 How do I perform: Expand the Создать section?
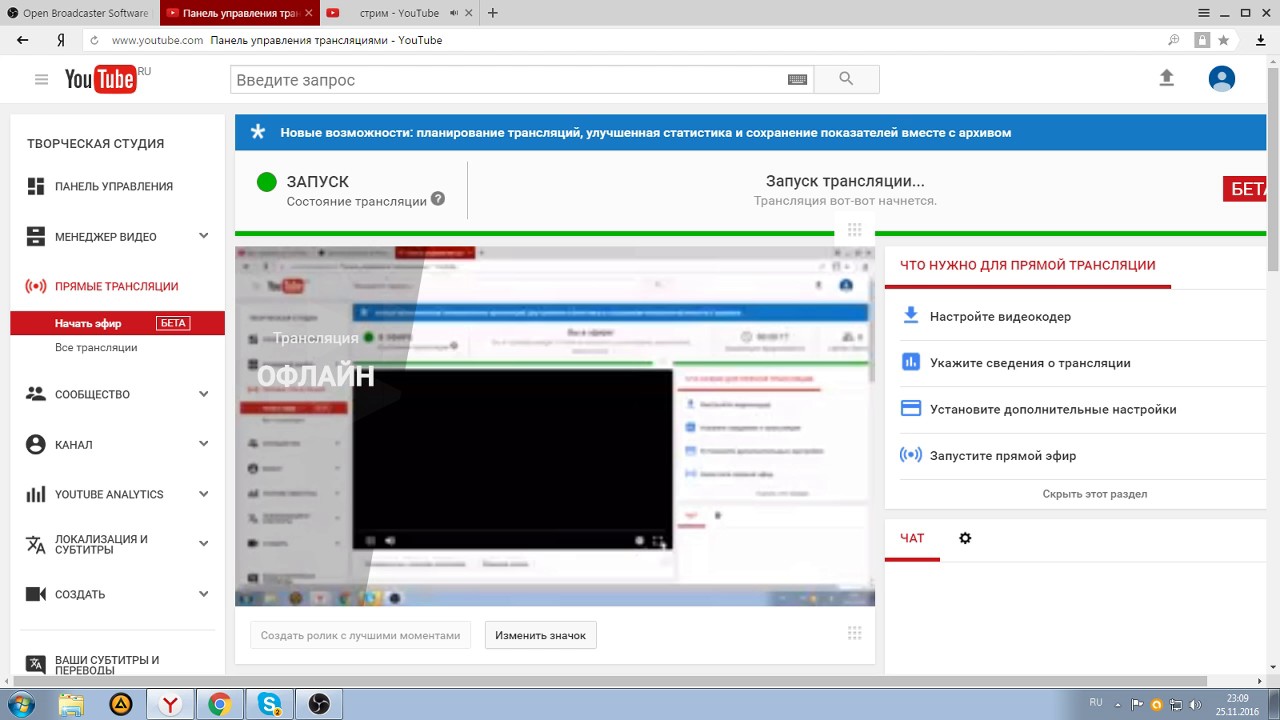tap(203, 594)
